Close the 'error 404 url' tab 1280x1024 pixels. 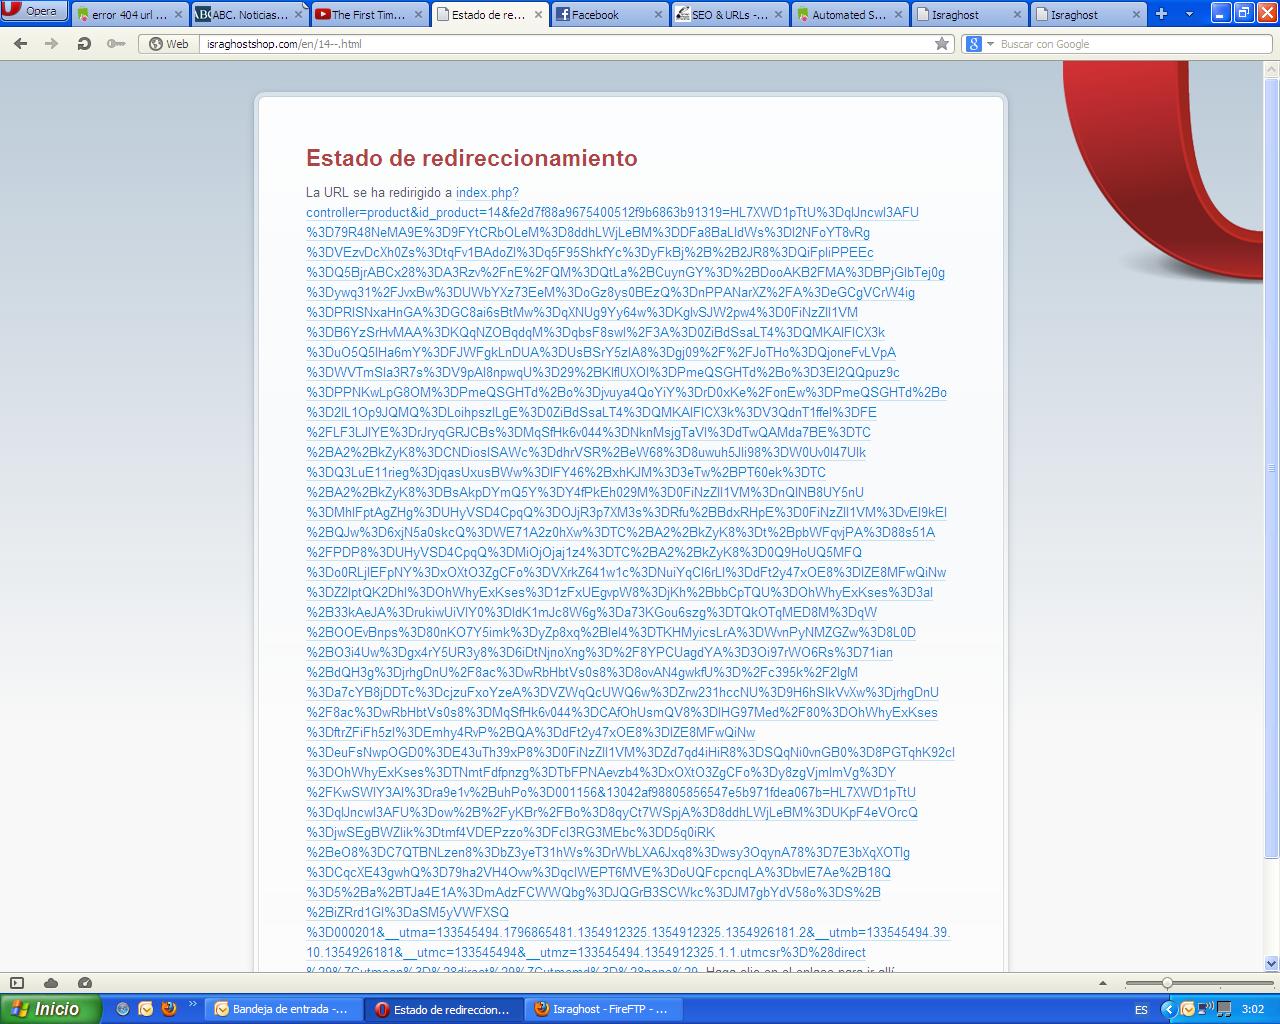(178, 15)
